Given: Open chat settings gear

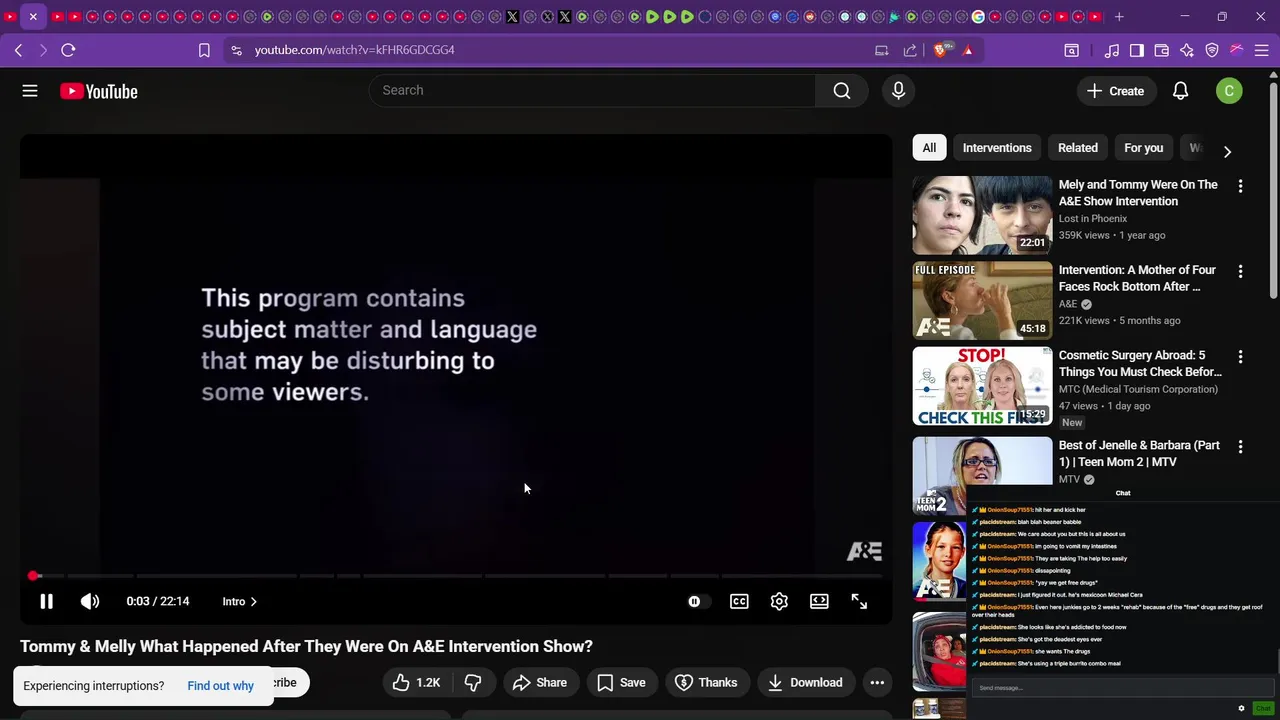Looking at the screenshot, I should (x=1242, y=708).
